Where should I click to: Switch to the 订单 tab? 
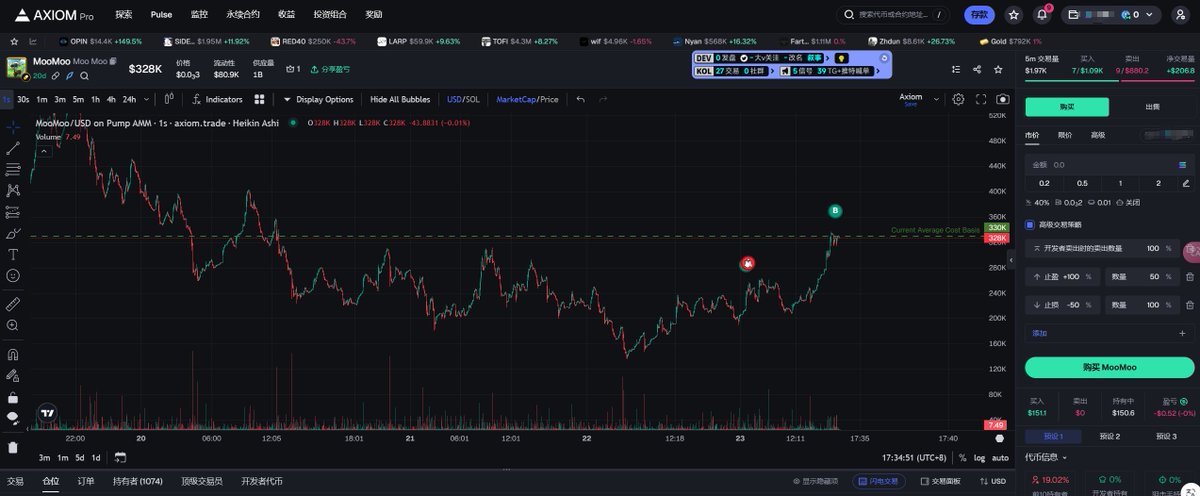pos(86,481)
